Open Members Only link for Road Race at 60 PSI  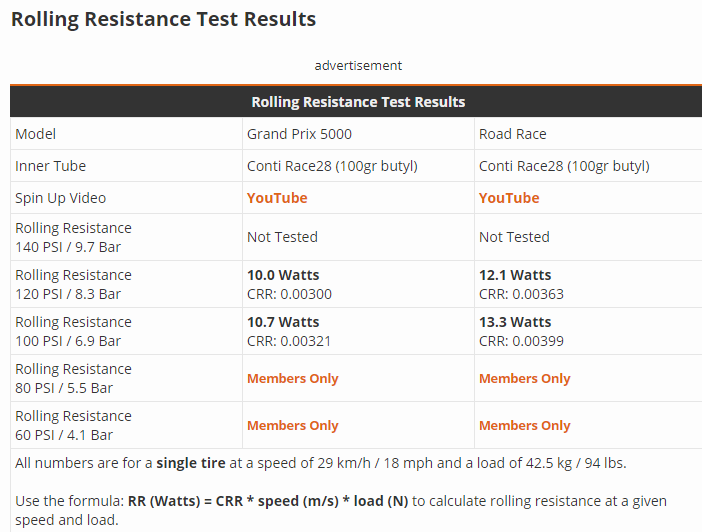tap(524, 426)
